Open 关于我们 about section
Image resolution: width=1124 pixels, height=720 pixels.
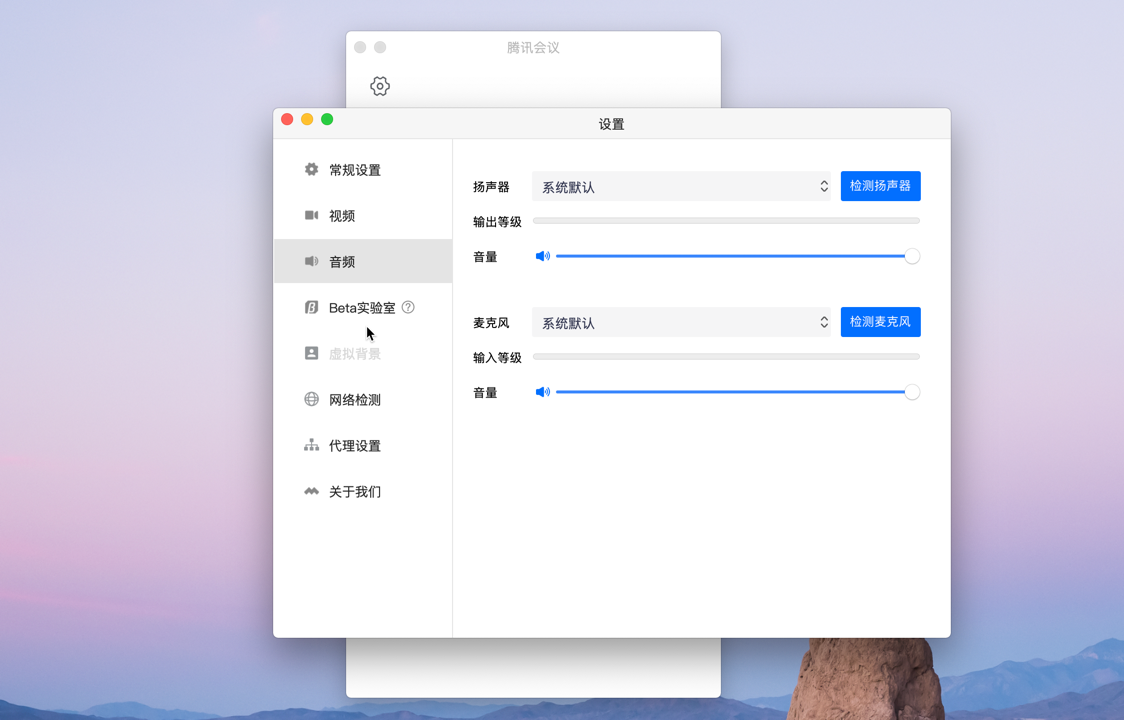pos(363,491)
